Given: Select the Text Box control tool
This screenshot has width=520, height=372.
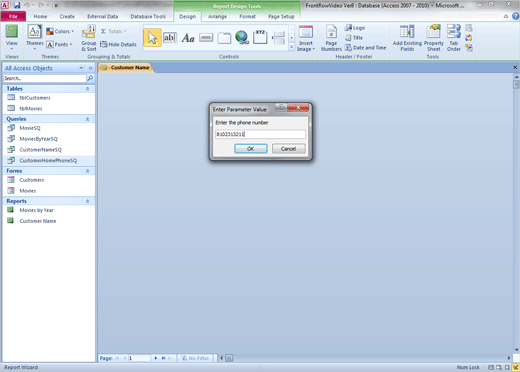Looking at the screenshot, I should tap(169, 38).
